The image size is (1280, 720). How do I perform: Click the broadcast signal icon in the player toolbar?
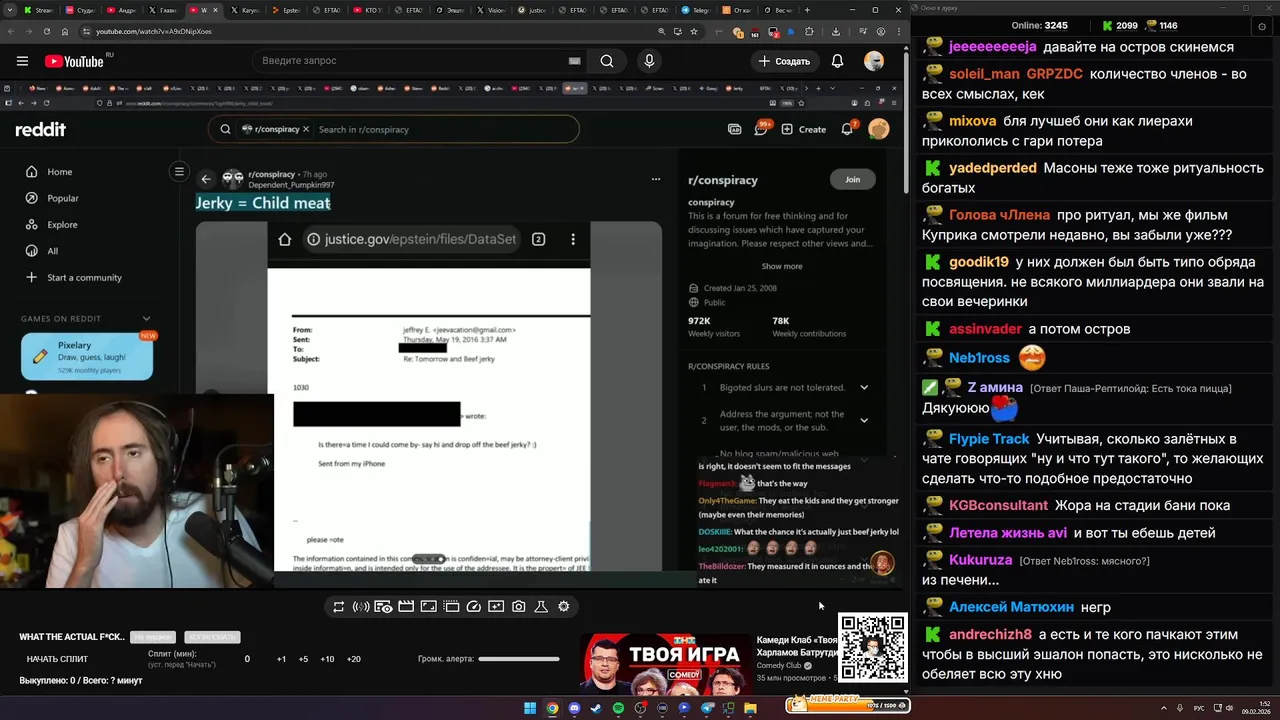coord(361,606)
